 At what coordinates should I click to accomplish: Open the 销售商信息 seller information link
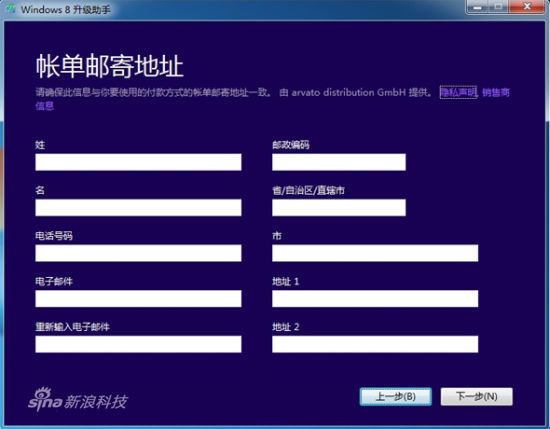[x=495, y=93]
